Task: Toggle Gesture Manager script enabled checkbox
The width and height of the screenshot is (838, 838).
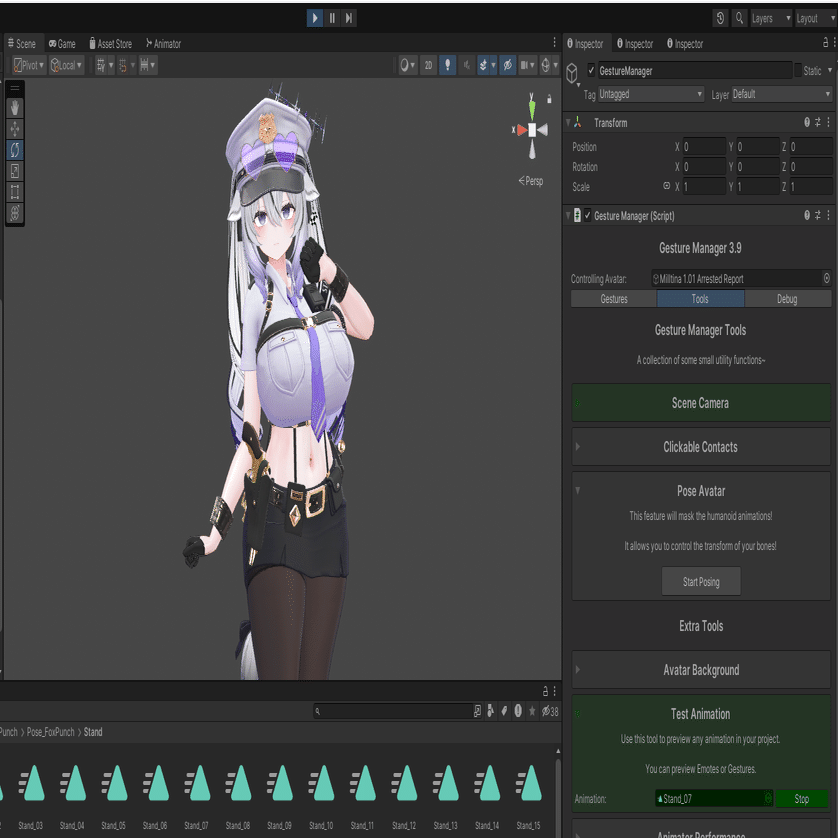Action: click(587, 216)
